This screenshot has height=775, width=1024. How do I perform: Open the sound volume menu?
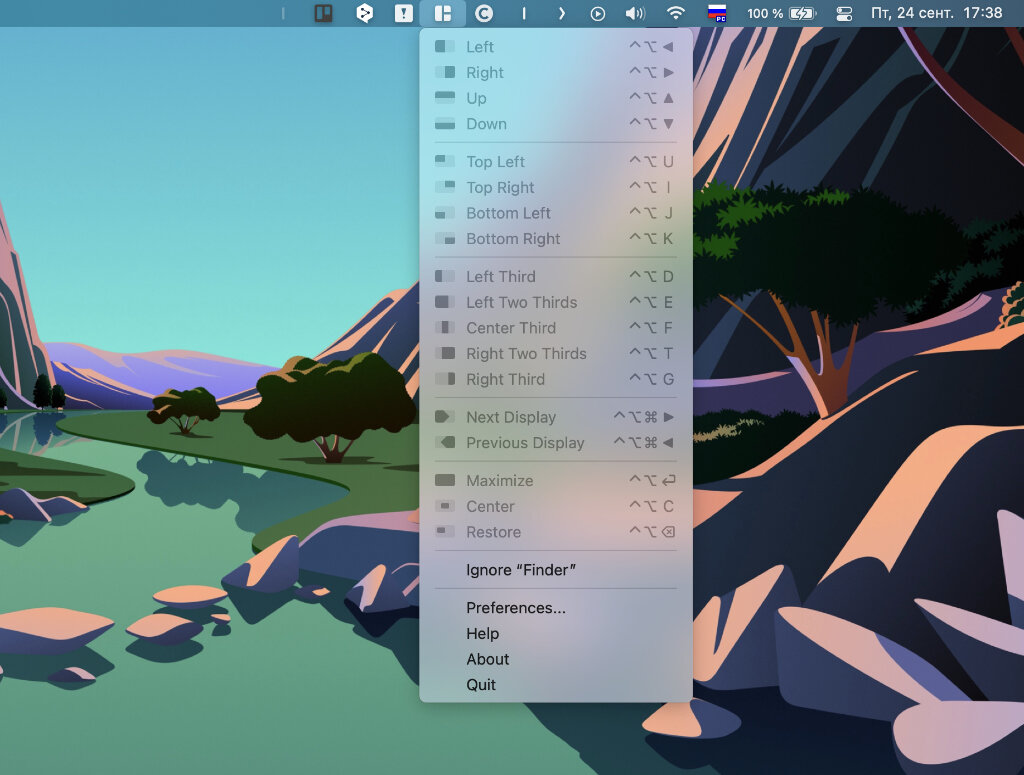point(635,13)
